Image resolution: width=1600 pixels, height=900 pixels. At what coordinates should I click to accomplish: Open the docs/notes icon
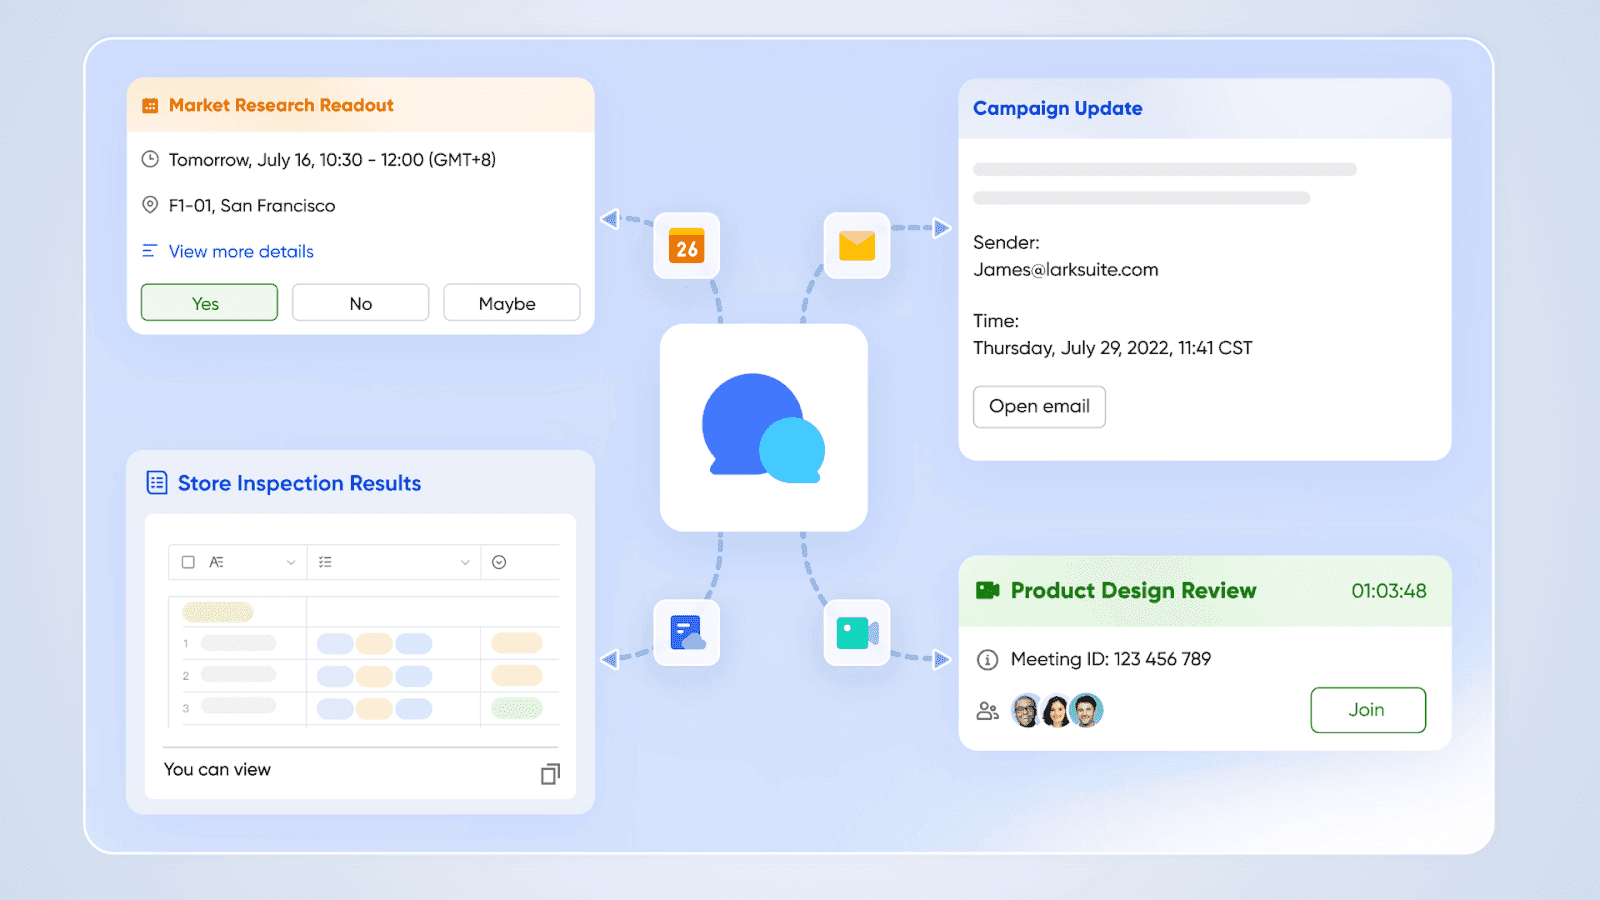[686, 632]
